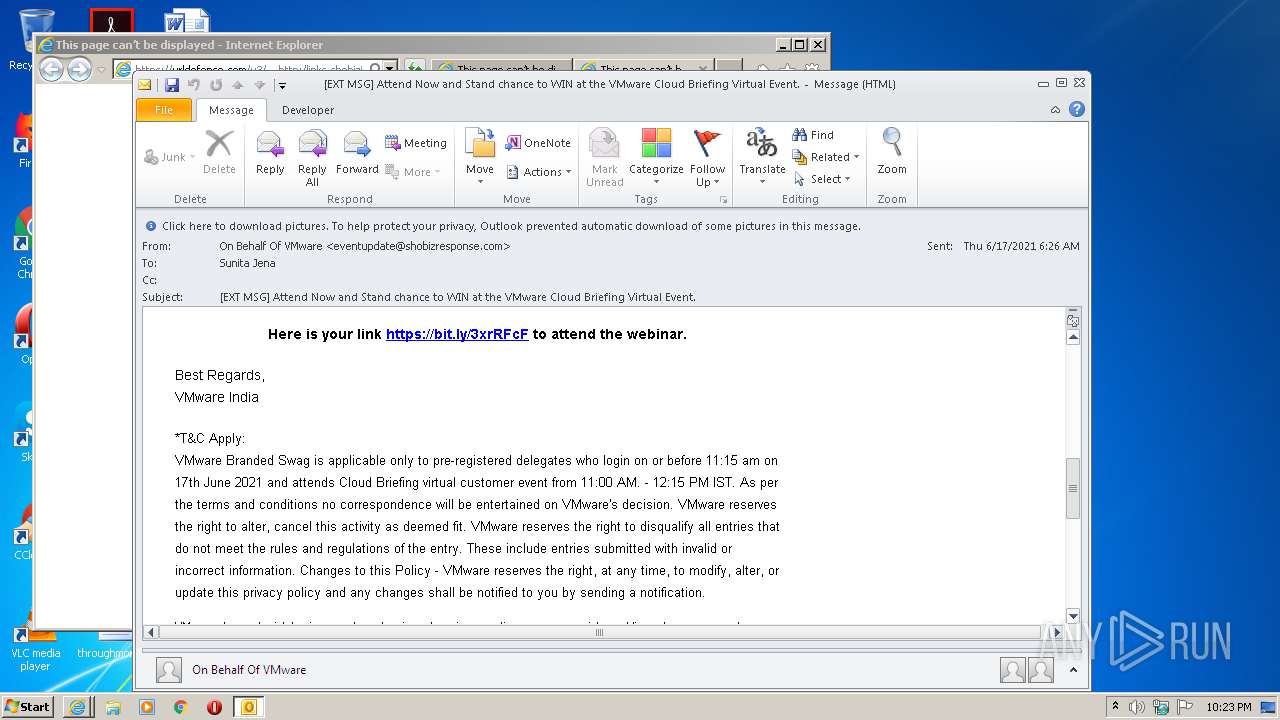The image size is (1280, 720).
Task: Open the Categorize color menu
Action: 656,158
